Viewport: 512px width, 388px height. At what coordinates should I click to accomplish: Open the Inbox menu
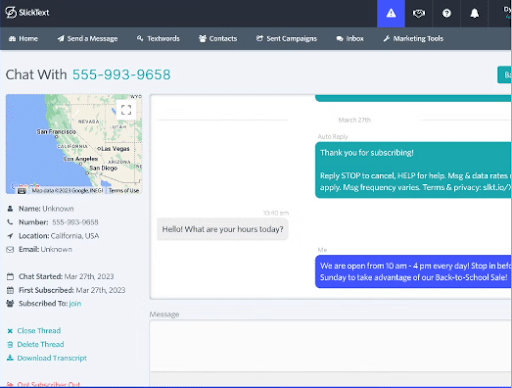click(x=350, y=39)
